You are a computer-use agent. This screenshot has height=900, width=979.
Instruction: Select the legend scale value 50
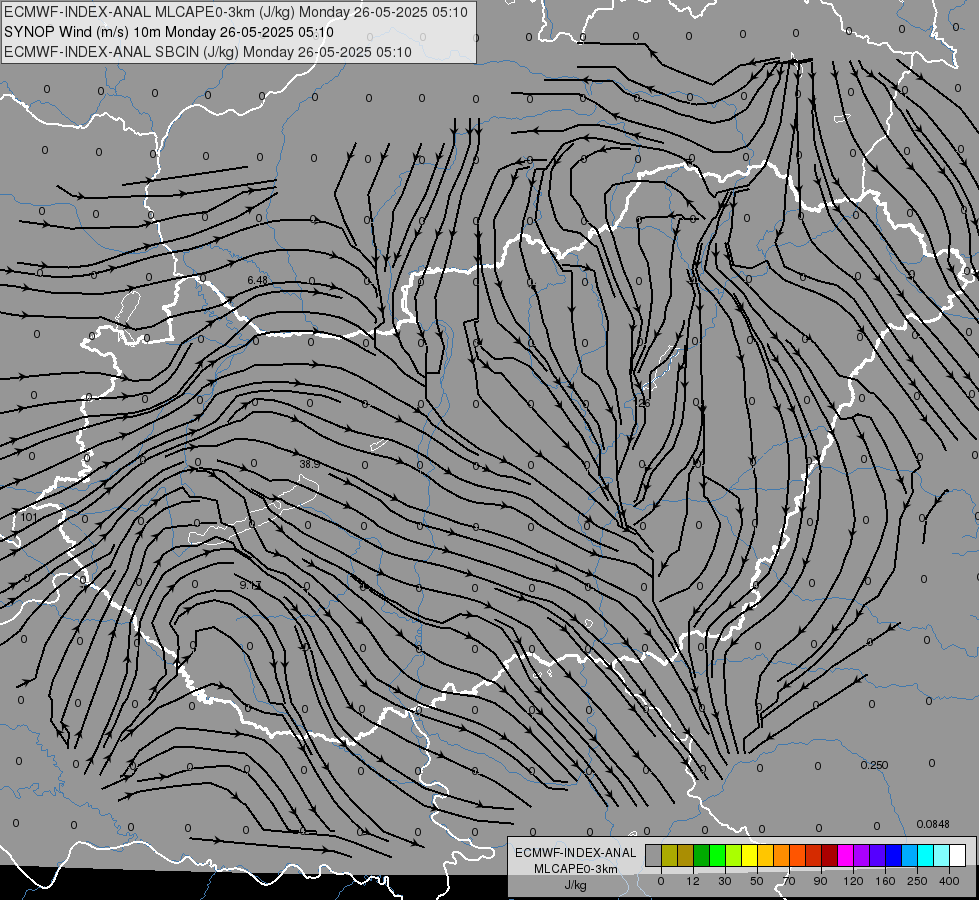click(x=757, y=881)
